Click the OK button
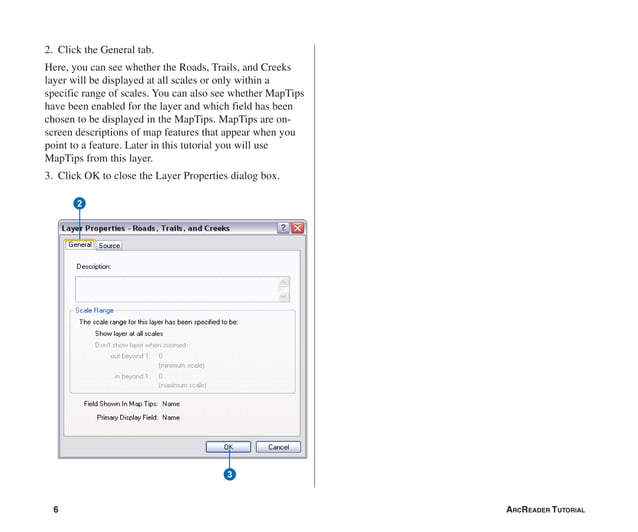Viewport: 638px width, 532px height. 228,447
